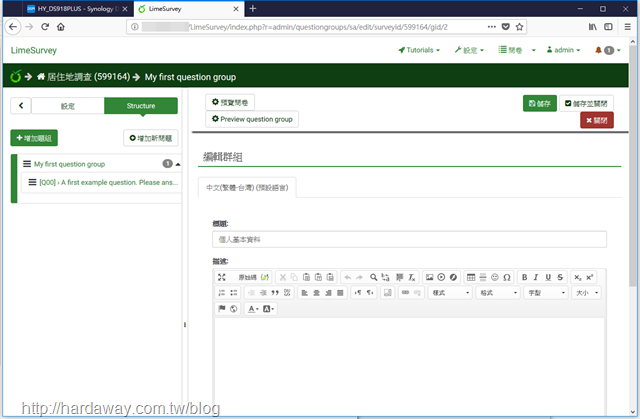The height and width of the screenshot is (419, 640).
Task: Align text left in editor
Action: [x=304, y=293]
